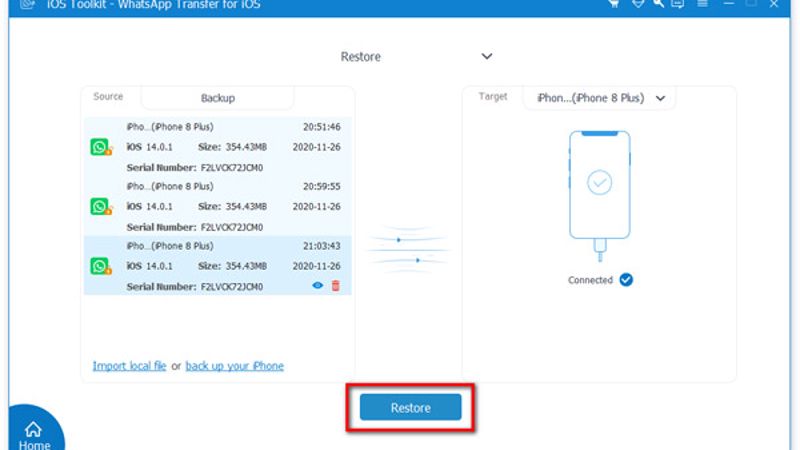This screenshot has height=450, width=800.
Task: Click the blue Restore button
Action: coord(411,407)
